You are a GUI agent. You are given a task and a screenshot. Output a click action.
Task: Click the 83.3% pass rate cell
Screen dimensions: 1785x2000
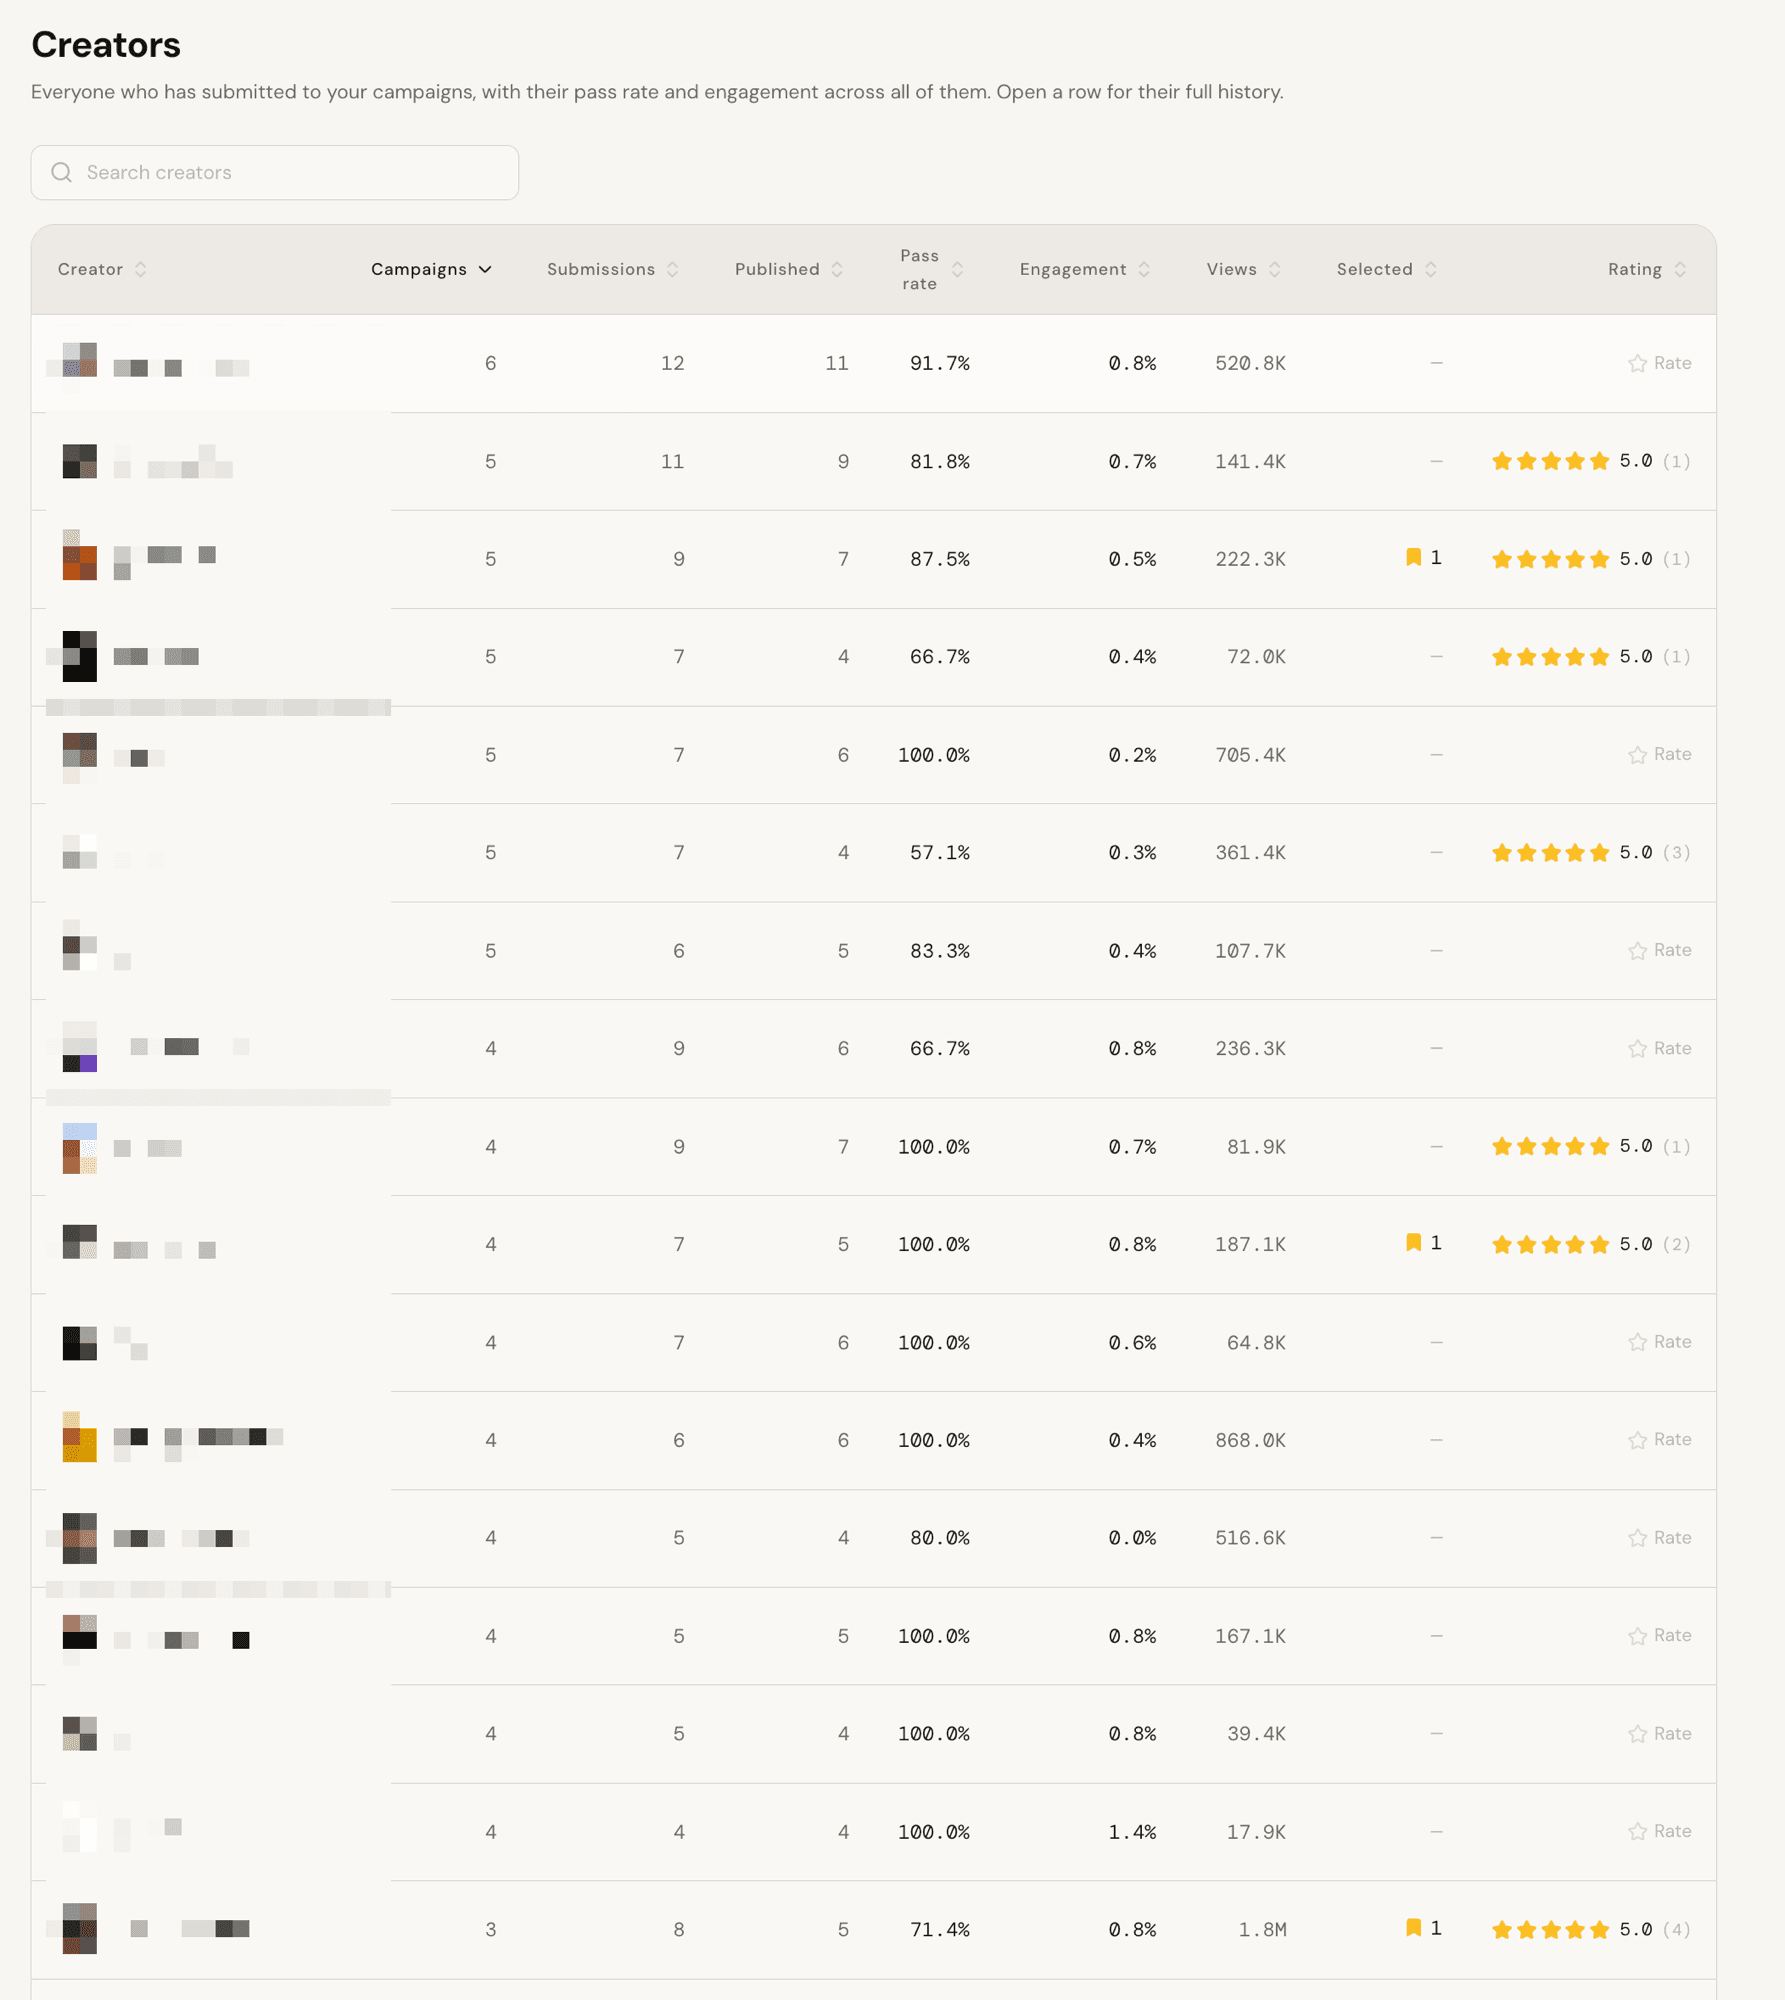click(940, 950)
